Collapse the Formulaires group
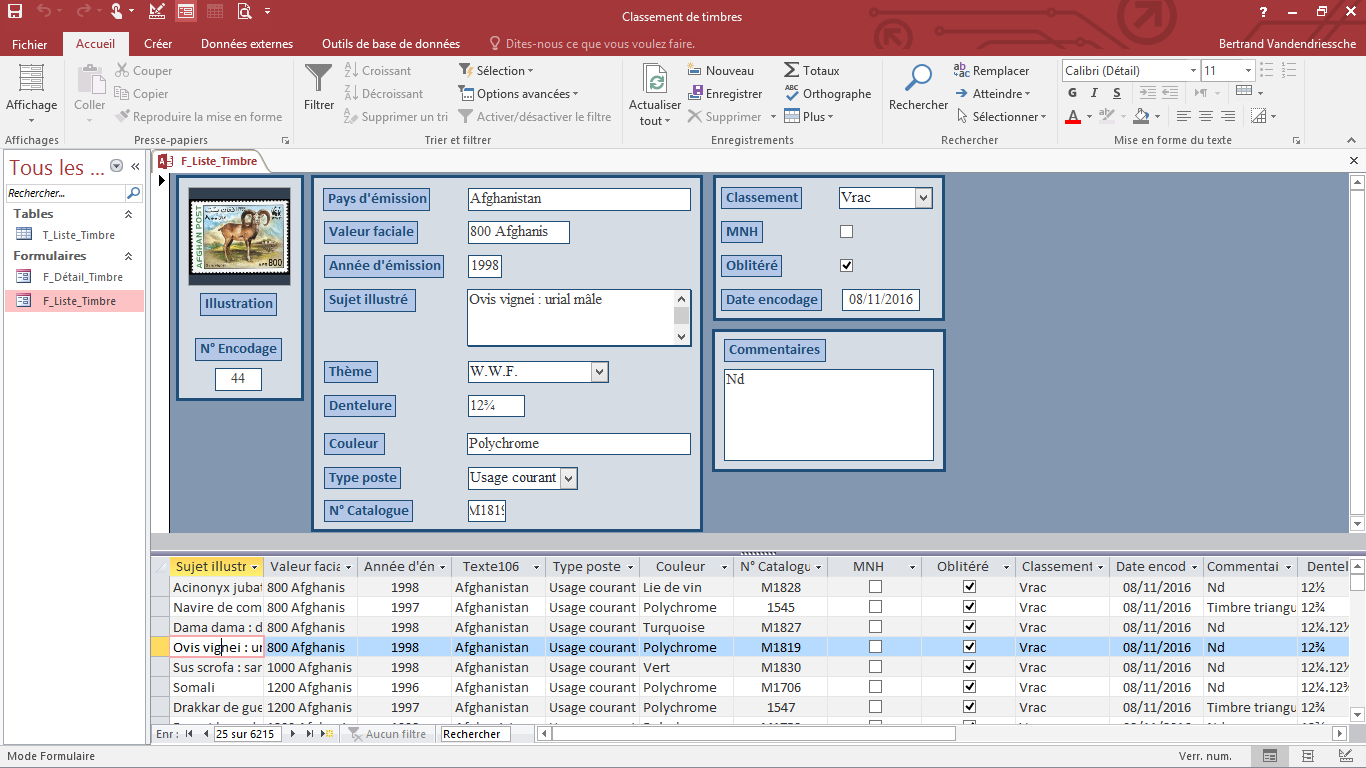 click(x=128, y=256)
